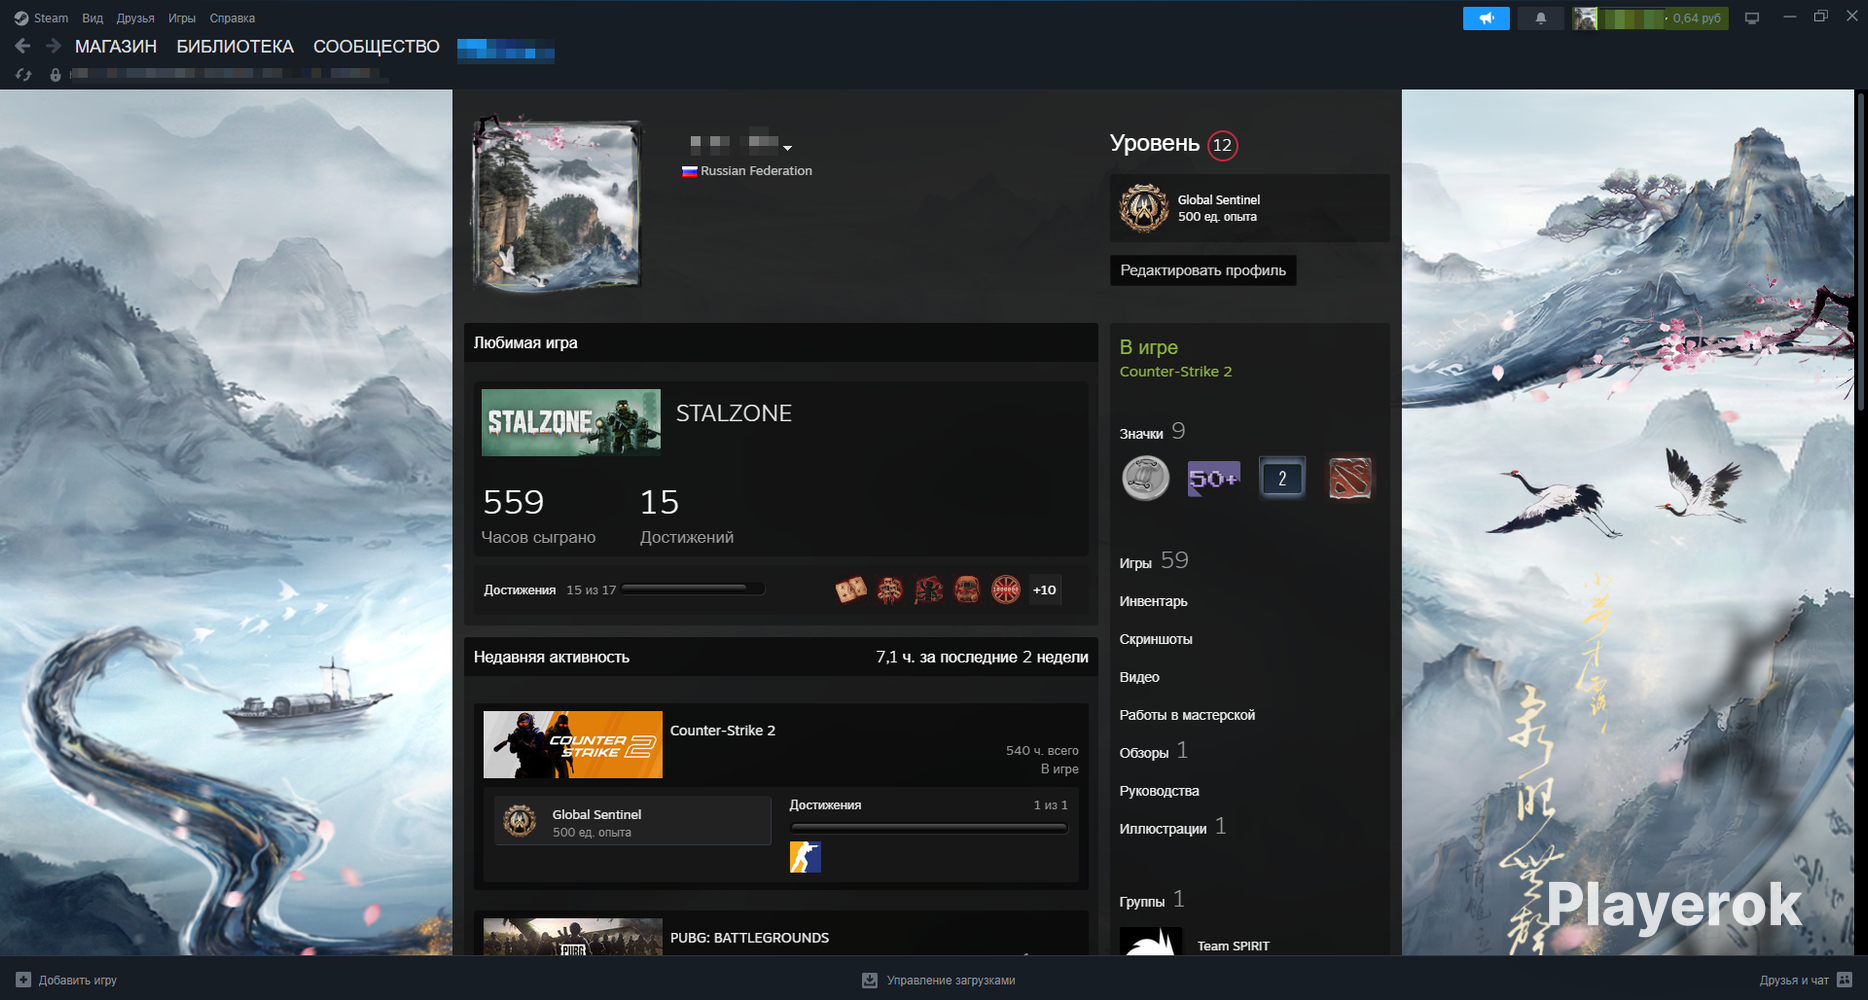
Task: Open the Игры 59 games list
Action: point(1154,561)
